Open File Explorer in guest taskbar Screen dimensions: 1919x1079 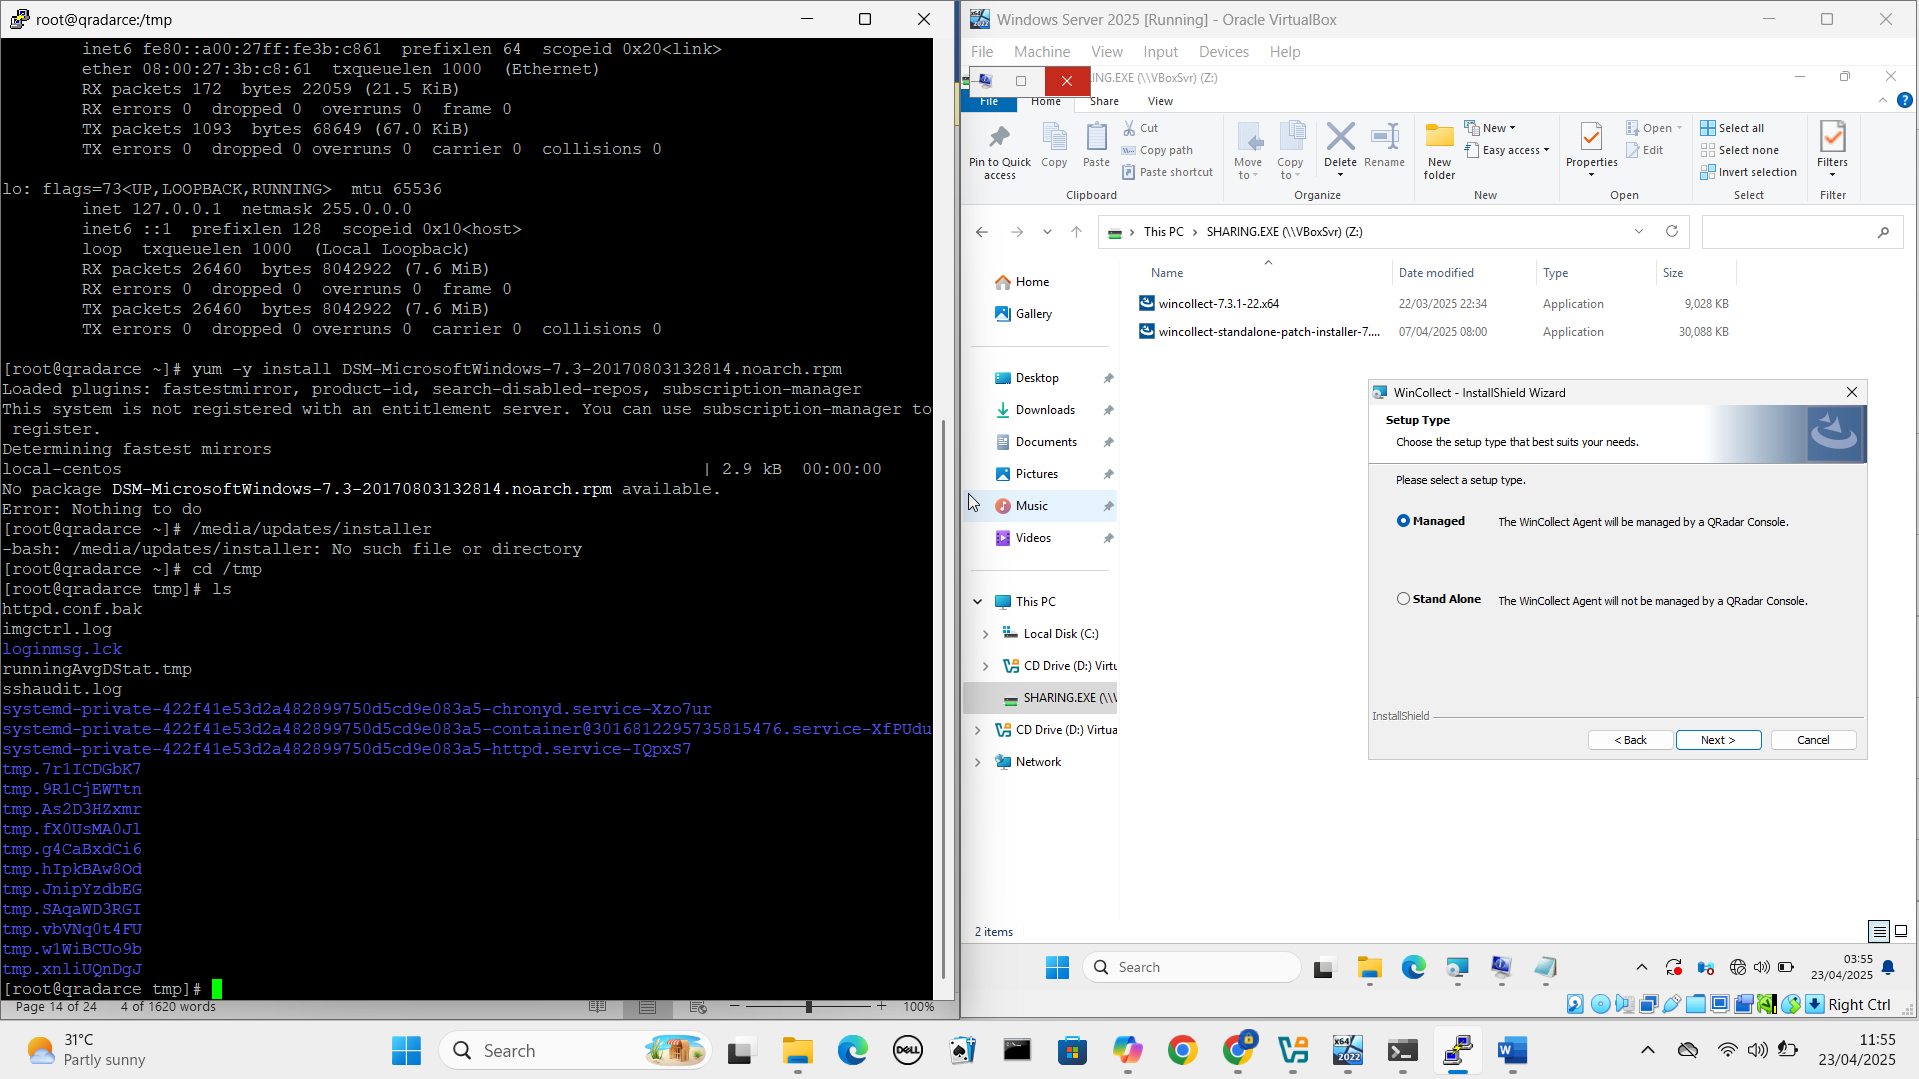(x=1369, y=967)
